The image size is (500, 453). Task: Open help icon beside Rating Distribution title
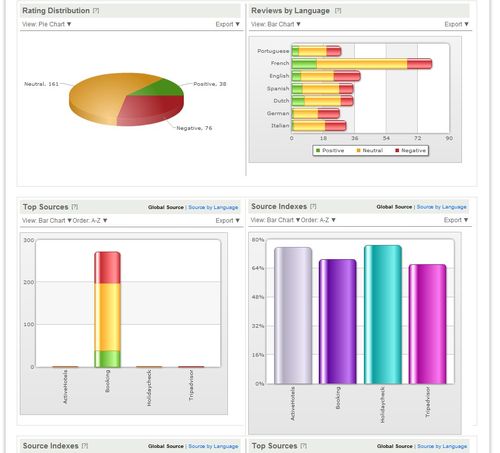point(96,11)
